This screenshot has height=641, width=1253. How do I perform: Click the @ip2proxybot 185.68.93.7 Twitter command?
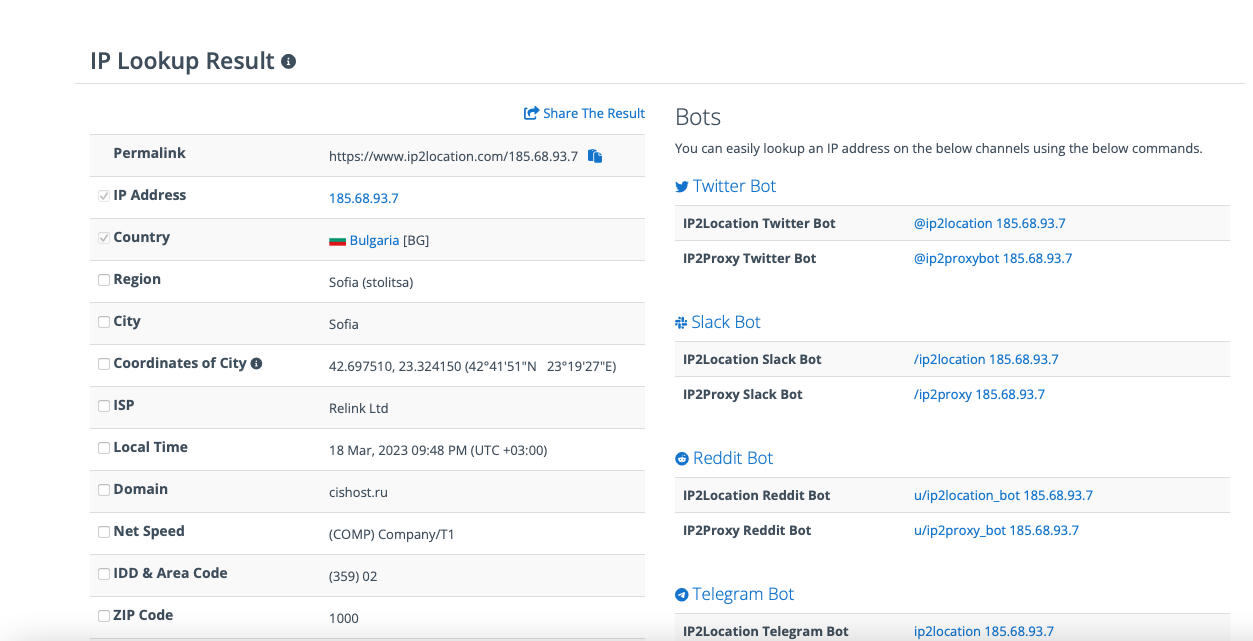992,258
